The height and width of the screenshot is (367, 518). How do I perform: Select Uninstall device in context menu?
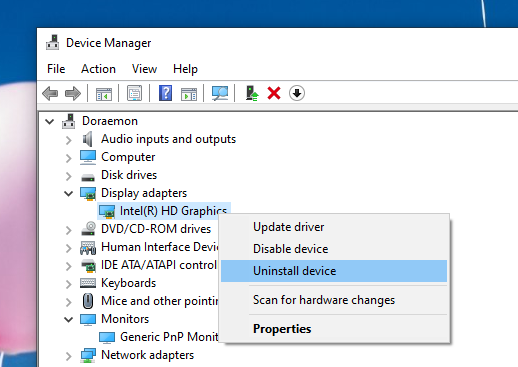[x=334, y=271]
